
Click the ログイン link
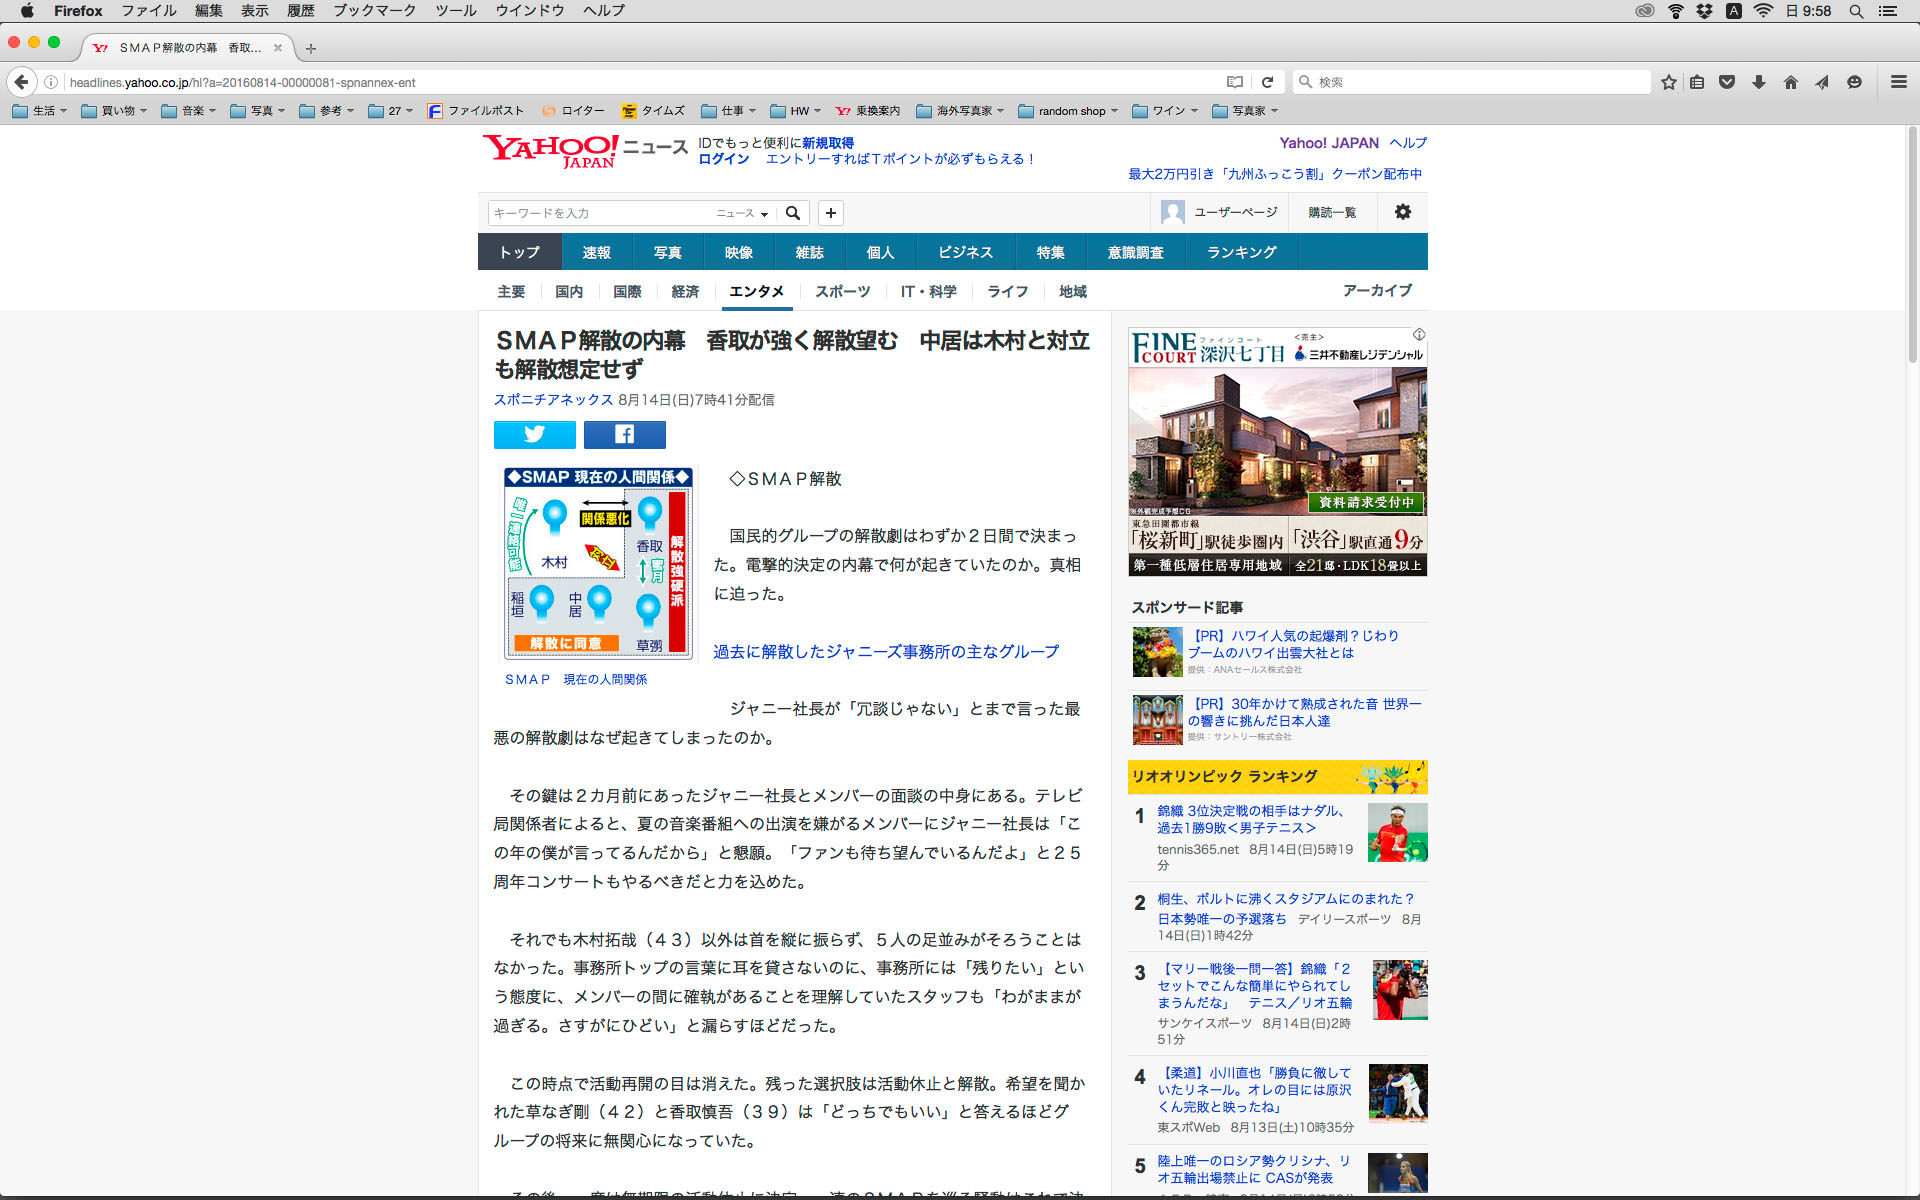(x=723, y=159)
